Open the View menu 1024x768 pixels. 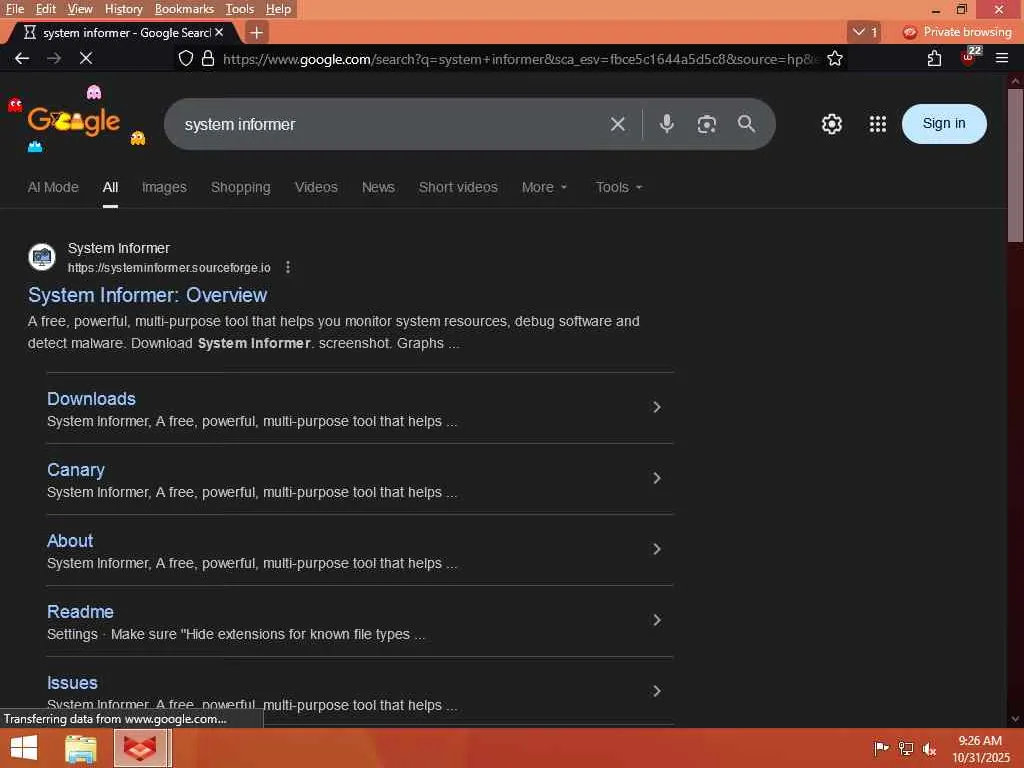tap(80, 9)
